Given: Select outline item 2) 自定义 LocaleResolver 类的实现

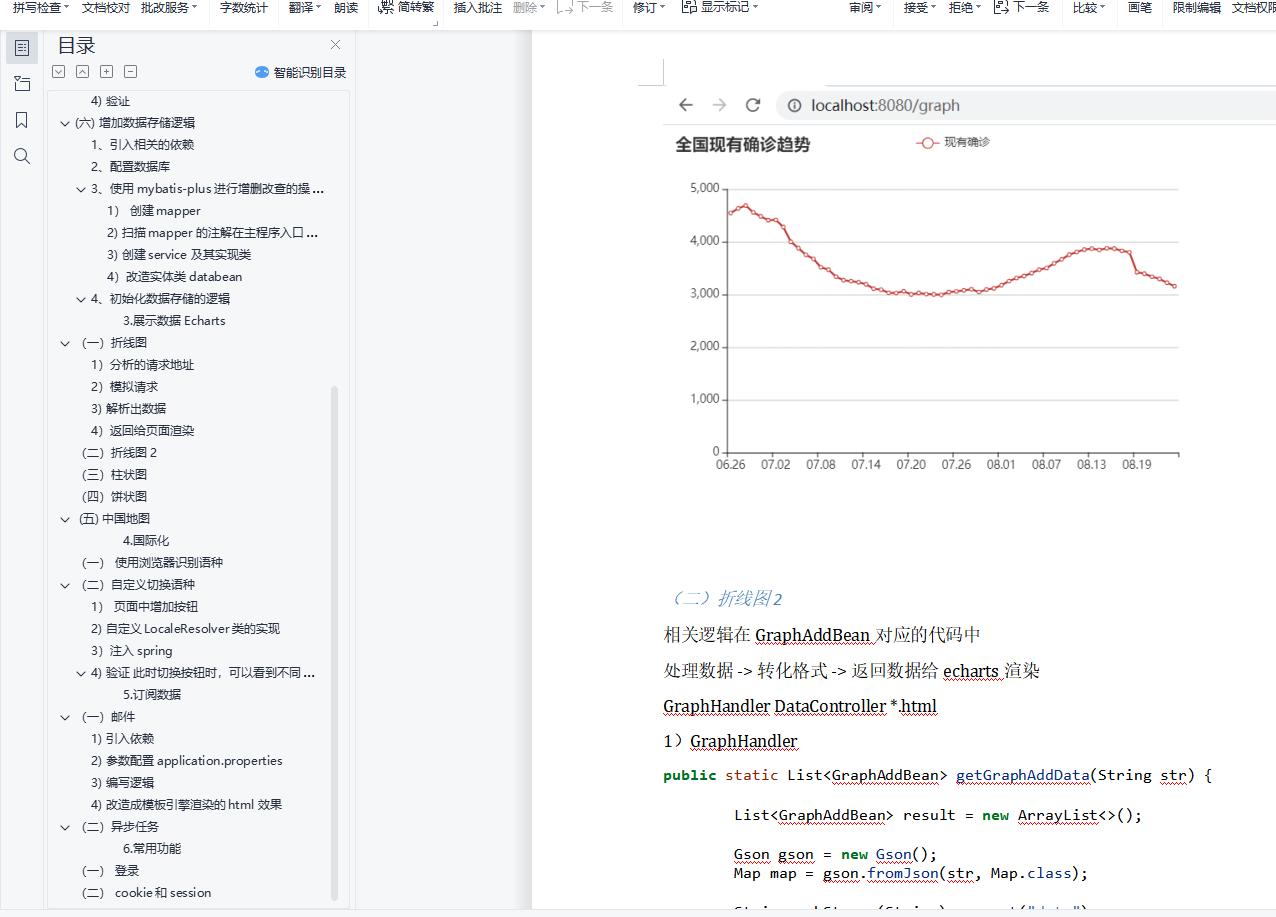Looking at the screenshot, I should pyautogui.click(x=185, y=629).
